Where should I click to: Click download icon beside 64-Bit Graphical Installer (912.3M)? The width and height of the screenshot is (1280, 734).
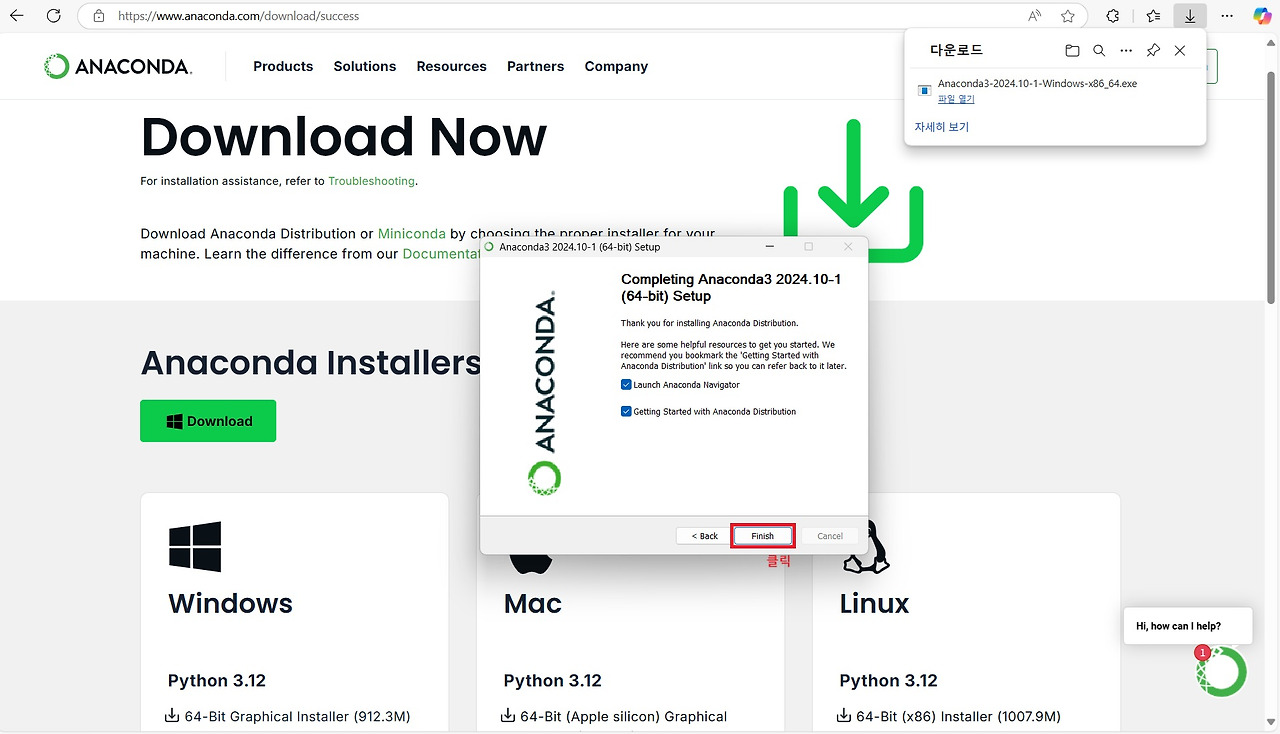coord(171,716)
